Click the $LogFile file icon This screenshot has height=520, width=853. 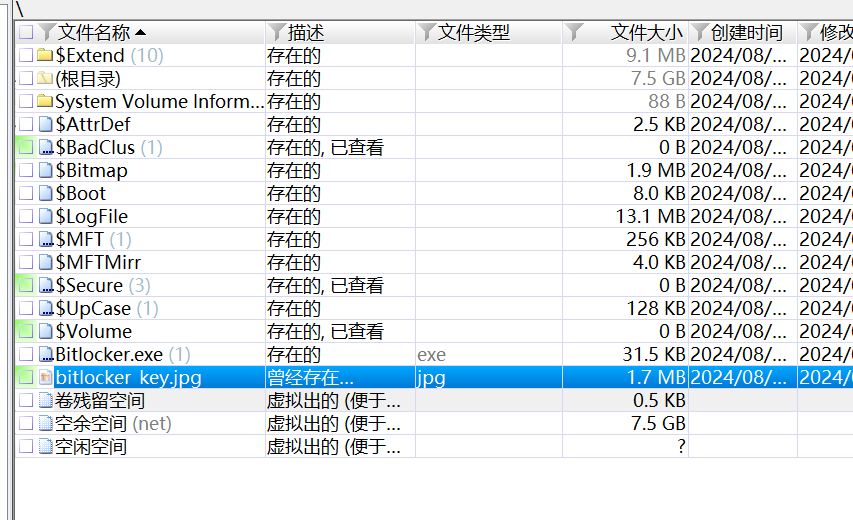pos(46,216)
